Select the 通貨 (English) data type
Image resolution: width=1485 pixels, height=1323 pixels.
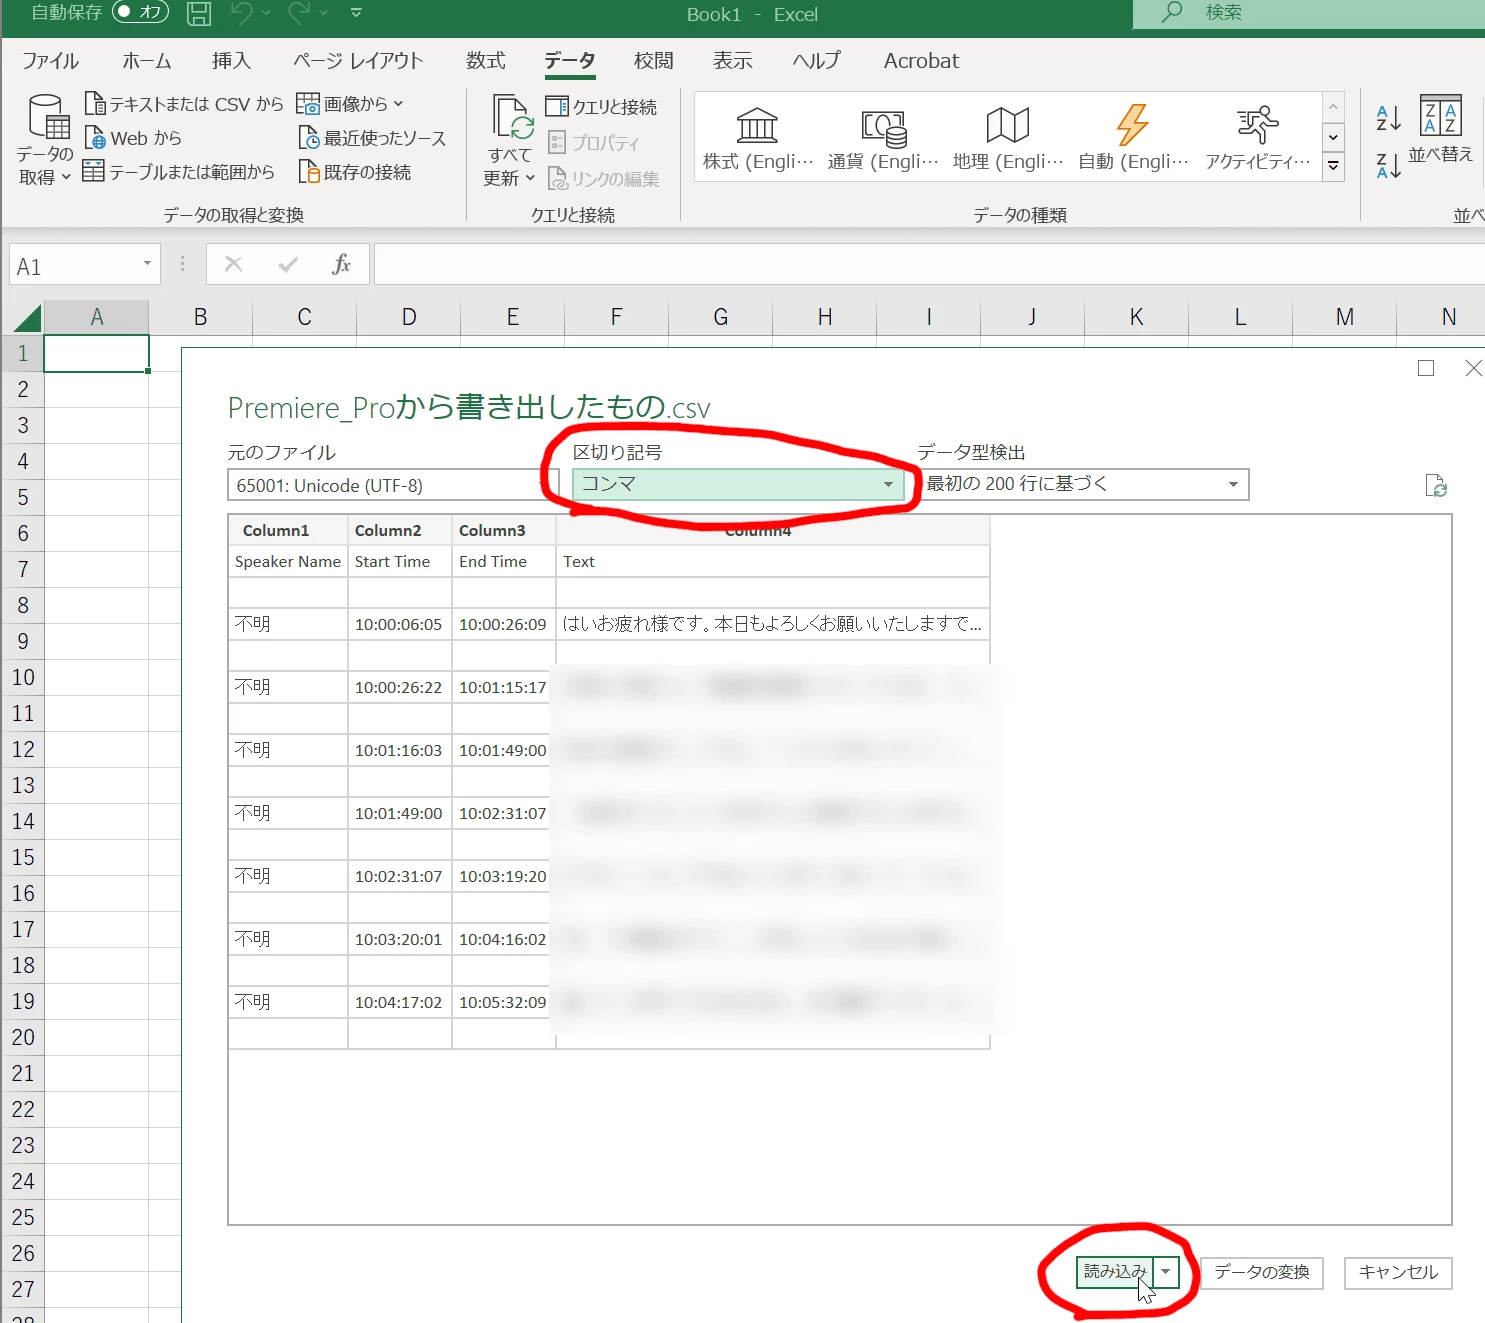tap(883, 139)
